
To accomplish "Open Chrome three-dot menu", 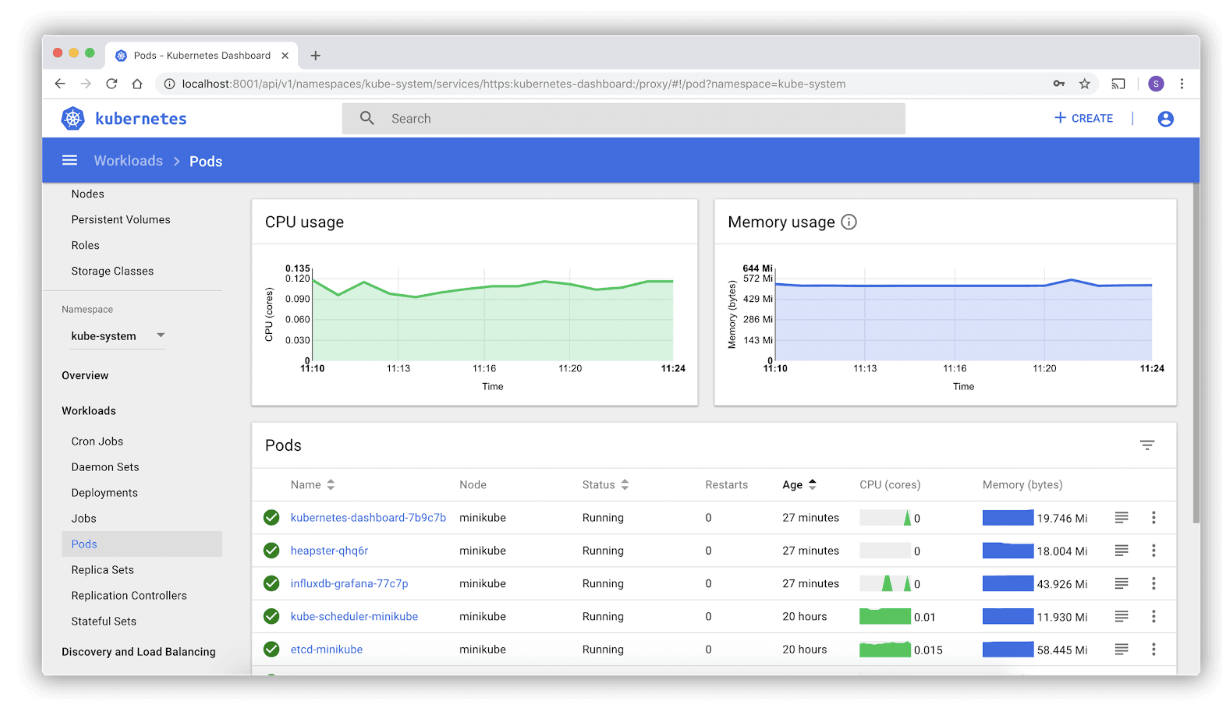I will (x=1182, y=84).
